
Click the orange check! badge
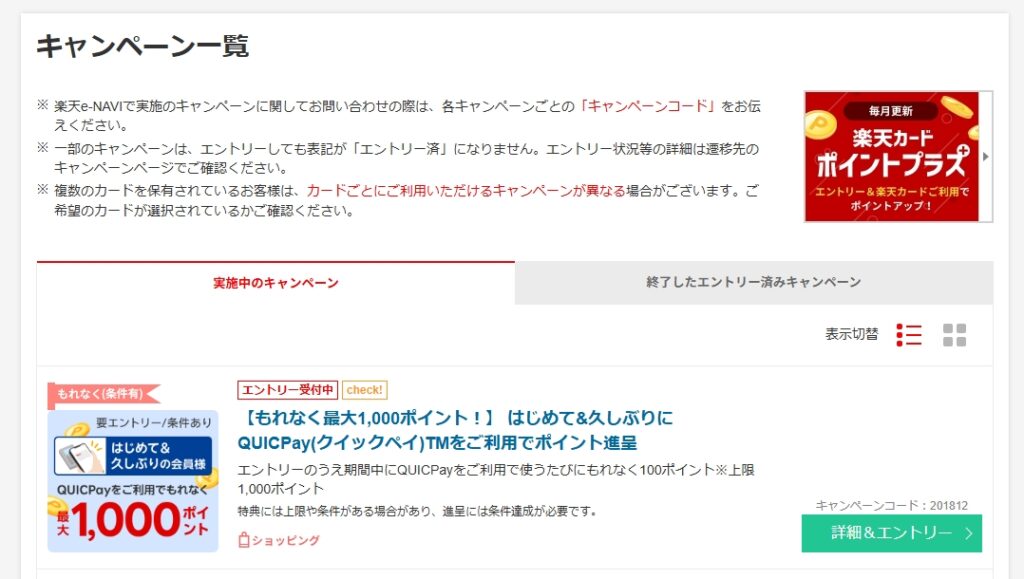click(x=364, y=390)
